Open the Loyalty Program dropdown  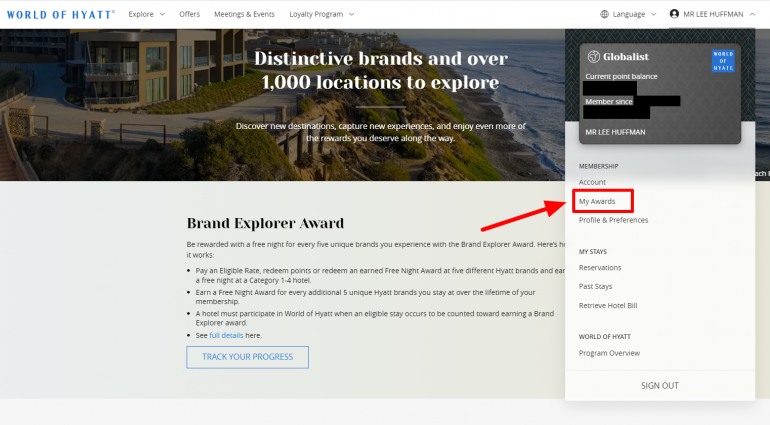click(323, 14)
